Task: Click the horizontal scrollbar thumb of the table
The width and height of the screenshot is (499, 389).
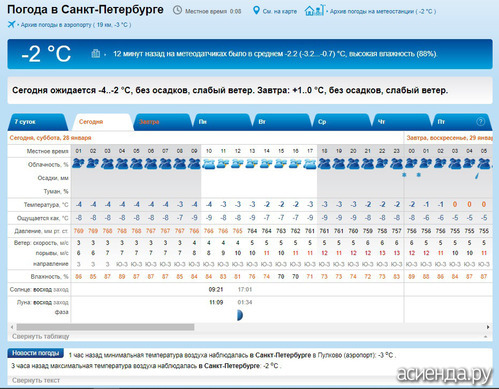Action: click(x=105, y=327)
